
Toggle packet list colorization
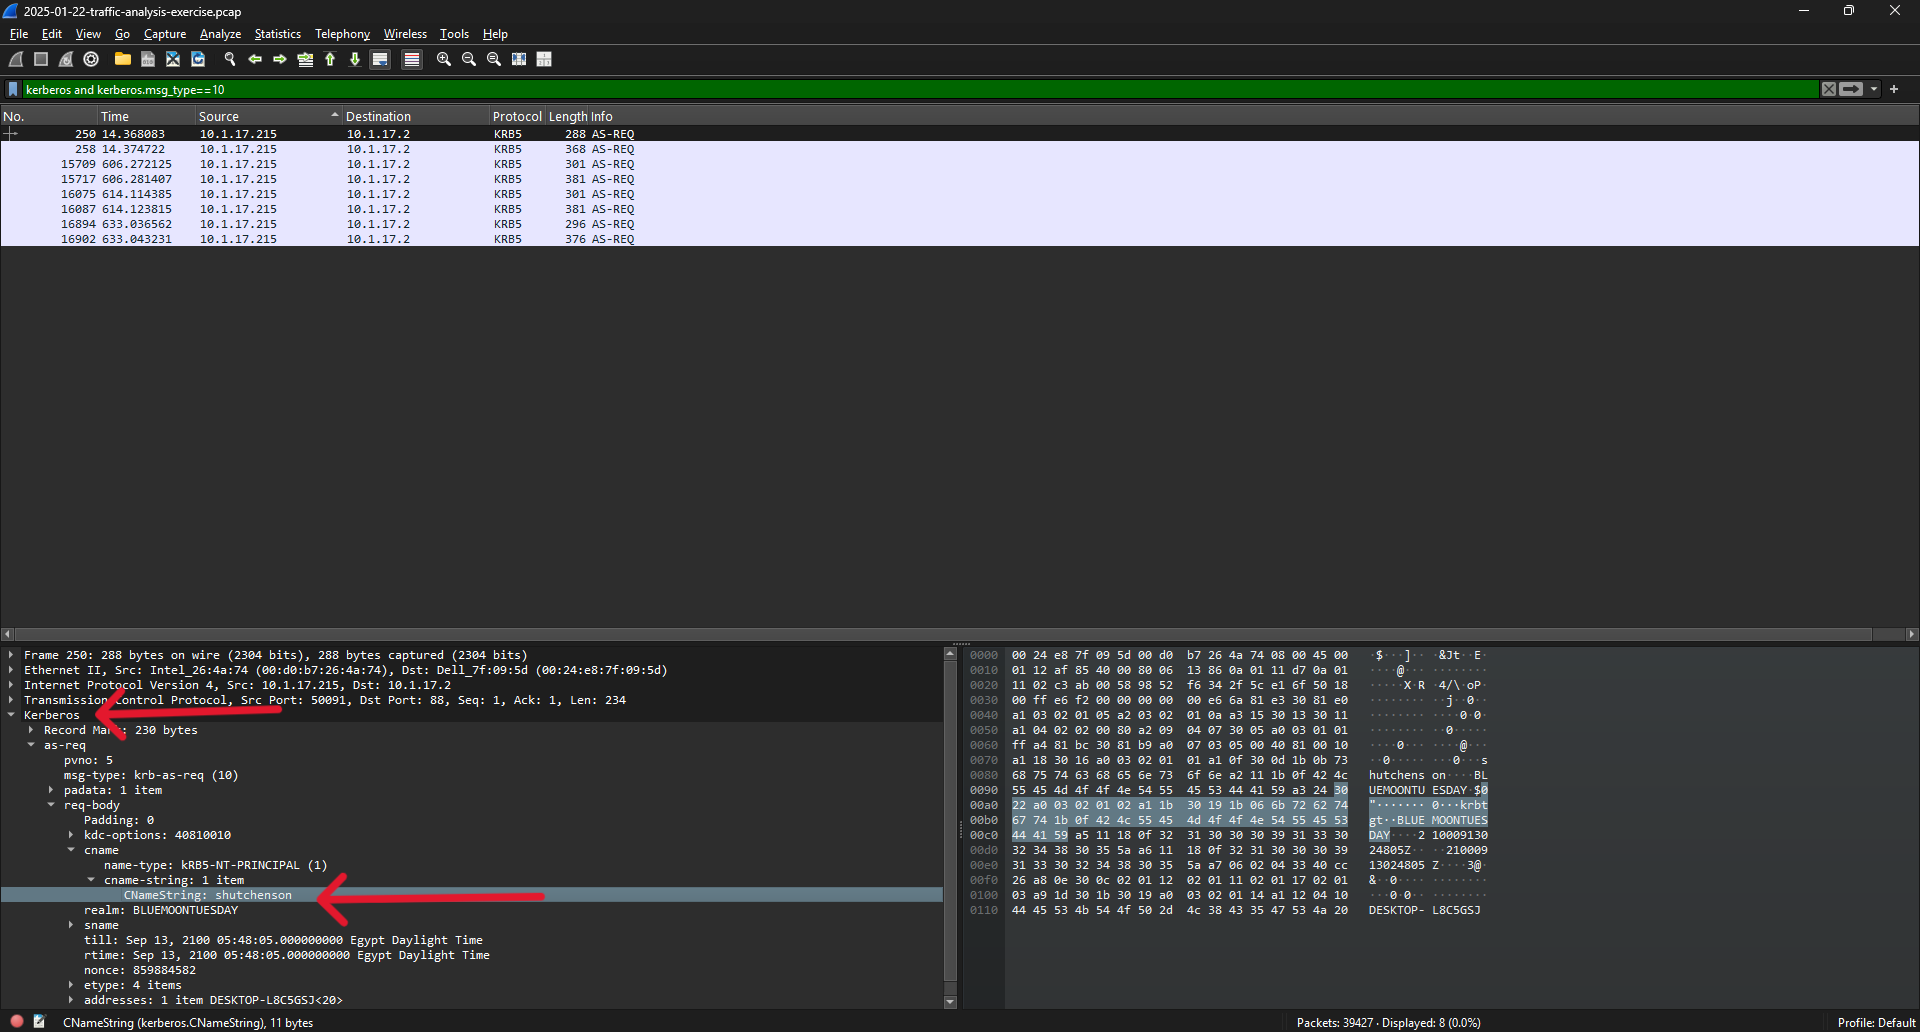[412, 59]
